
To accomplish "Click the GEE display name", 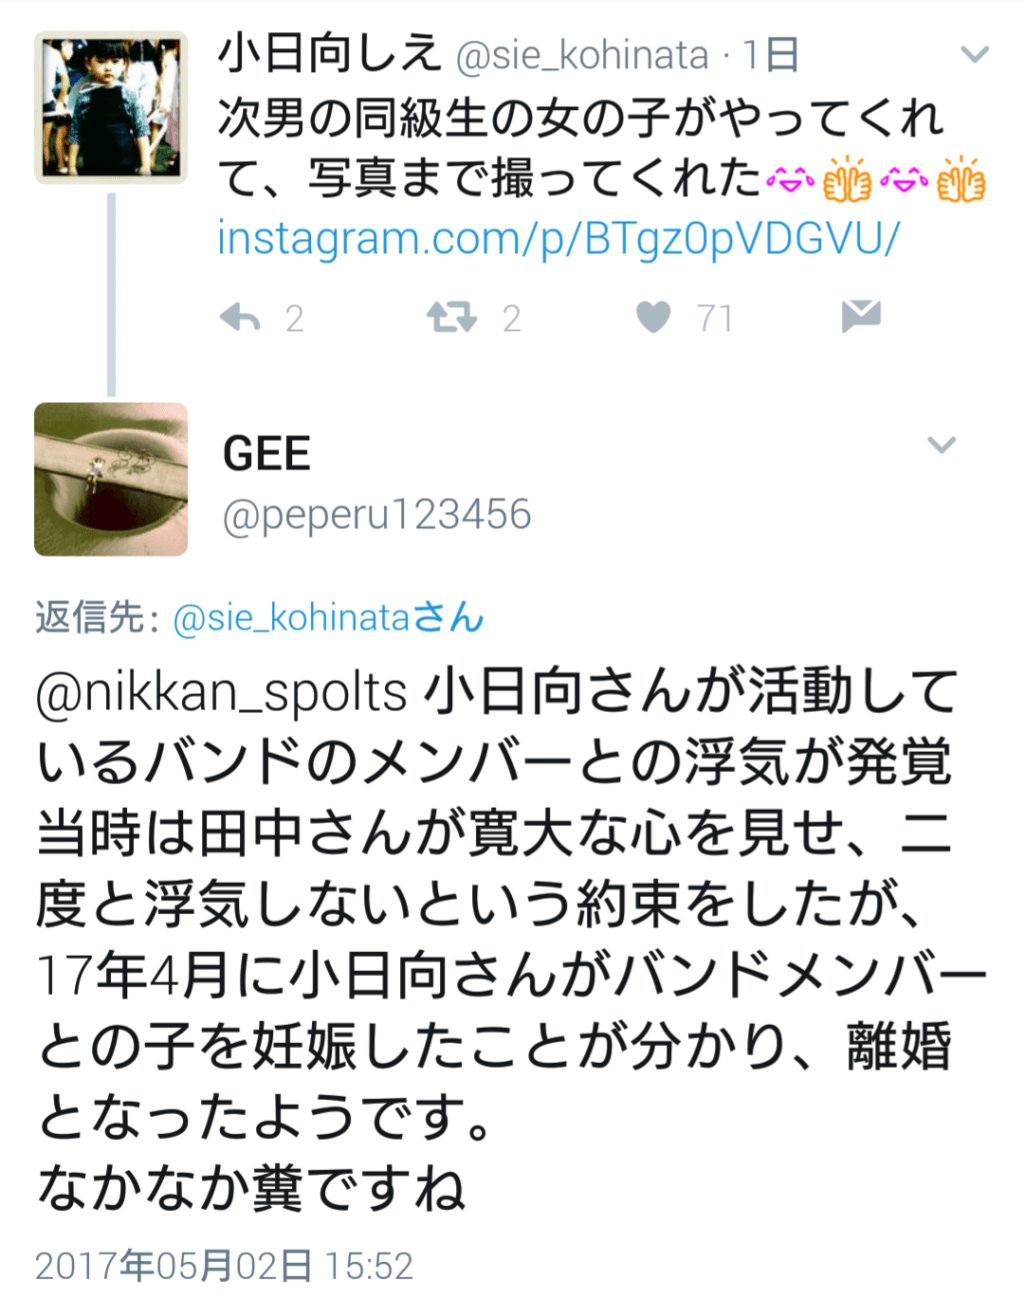I will (x=266, y=454).
